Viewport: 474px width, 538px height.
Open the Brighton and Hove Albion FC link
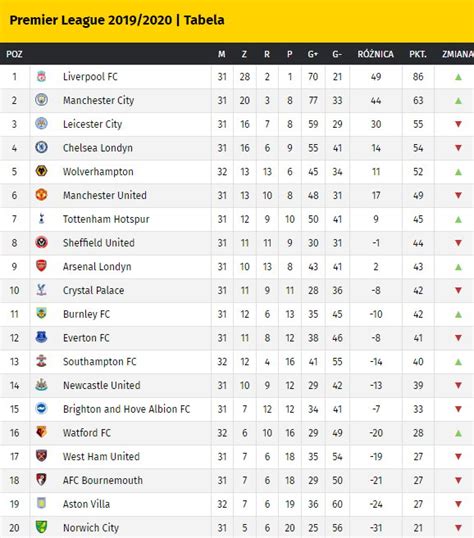pyautogui.click(x=126, y=409)
